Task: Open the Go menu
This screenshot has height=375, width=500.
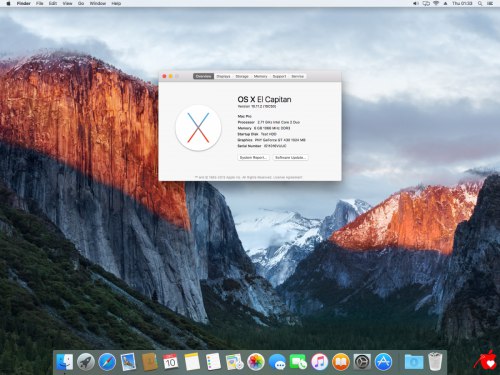Action: pyautogui.click(x=81, y=3)
